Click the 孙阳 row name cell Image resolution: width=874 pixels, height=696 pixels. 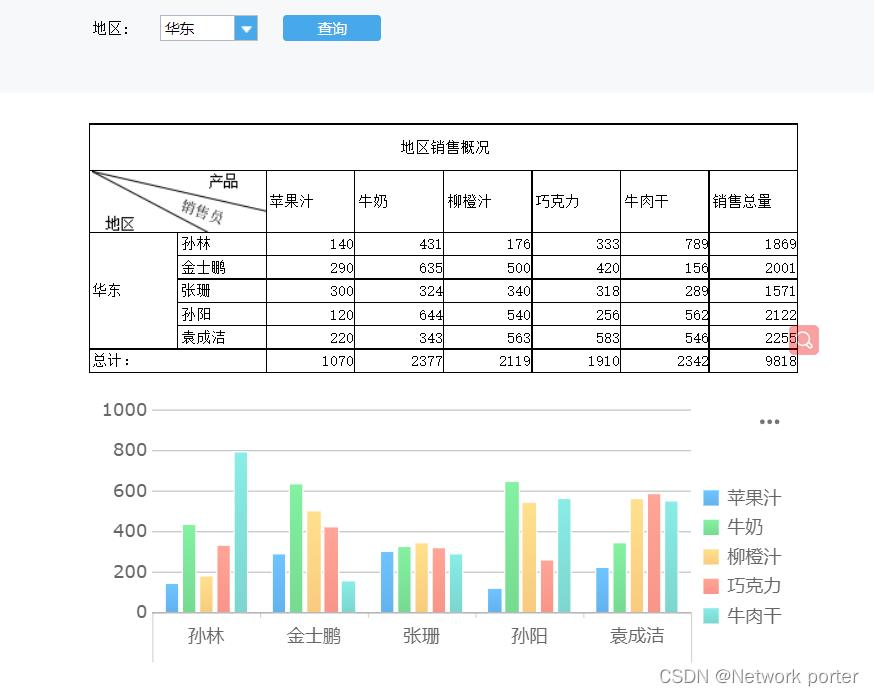(222, 314)
